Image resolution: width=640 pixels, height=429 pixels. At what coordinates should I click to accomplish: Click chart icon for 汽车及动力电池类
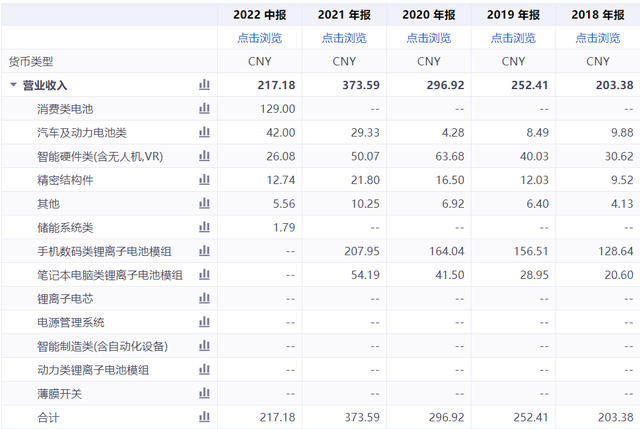204,132
